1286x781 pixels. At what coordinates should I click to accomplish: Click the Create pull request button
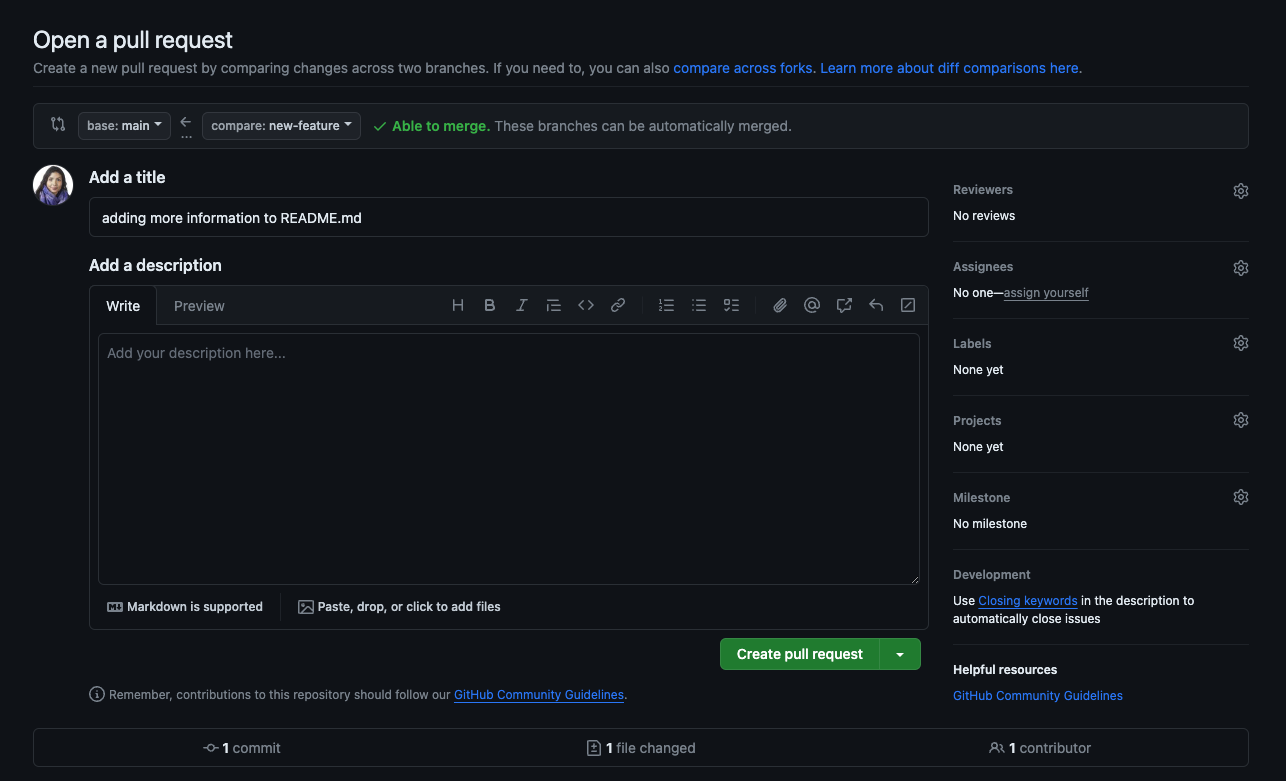tap(799, 654)
